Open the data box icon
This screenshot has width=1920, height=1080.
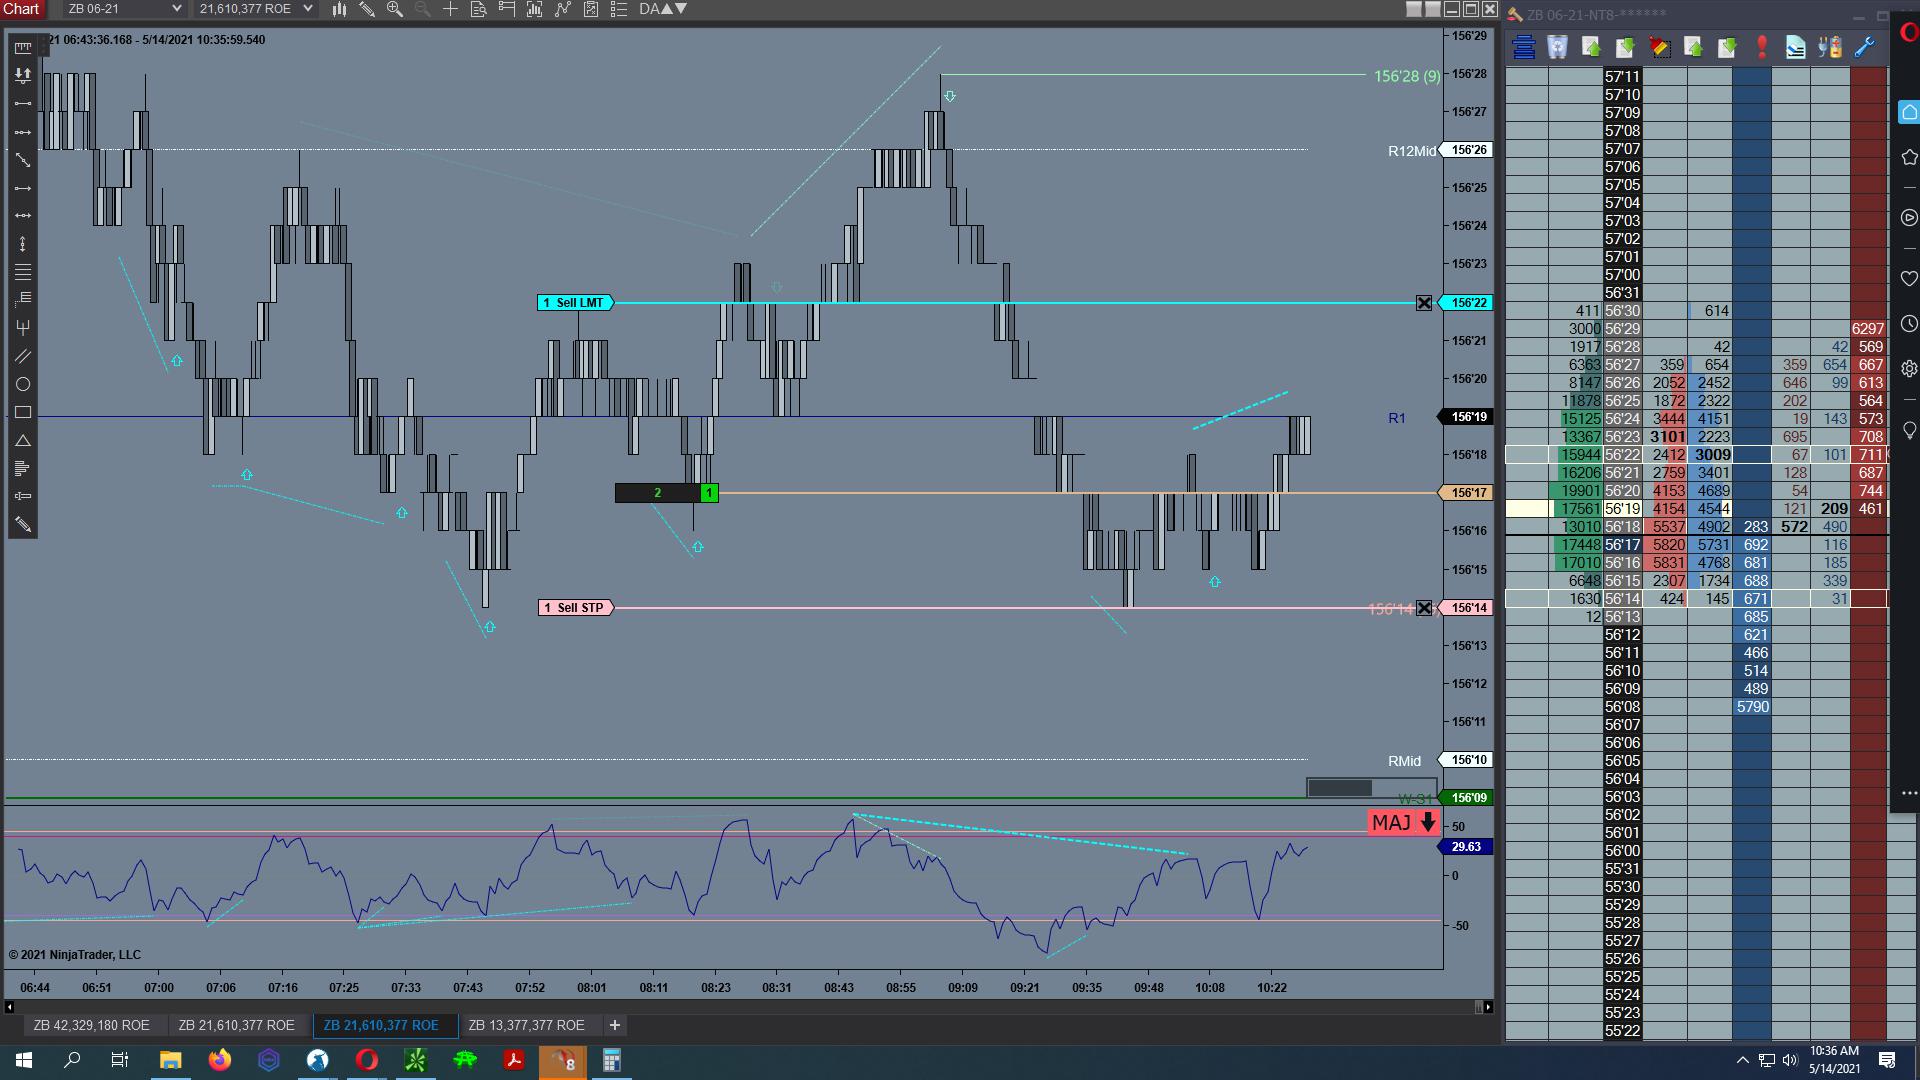(479, 9)
